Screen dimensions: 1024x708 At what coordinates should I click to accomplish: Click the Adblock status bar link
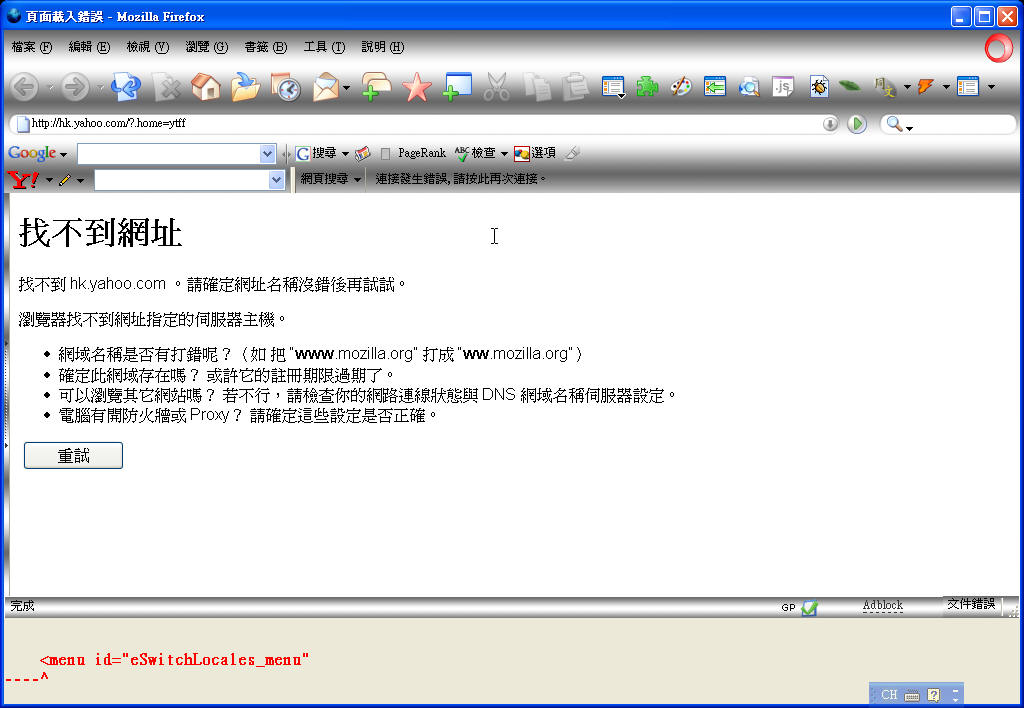(x=882, y=605)
